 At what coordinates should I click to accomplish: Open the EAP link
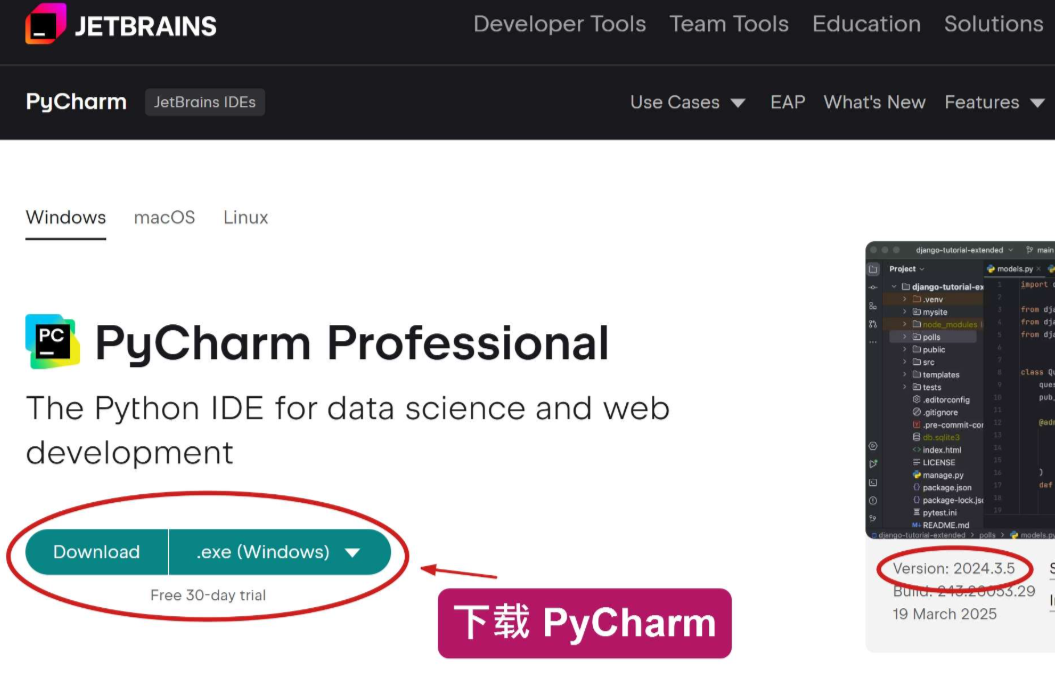click(787, 102)
